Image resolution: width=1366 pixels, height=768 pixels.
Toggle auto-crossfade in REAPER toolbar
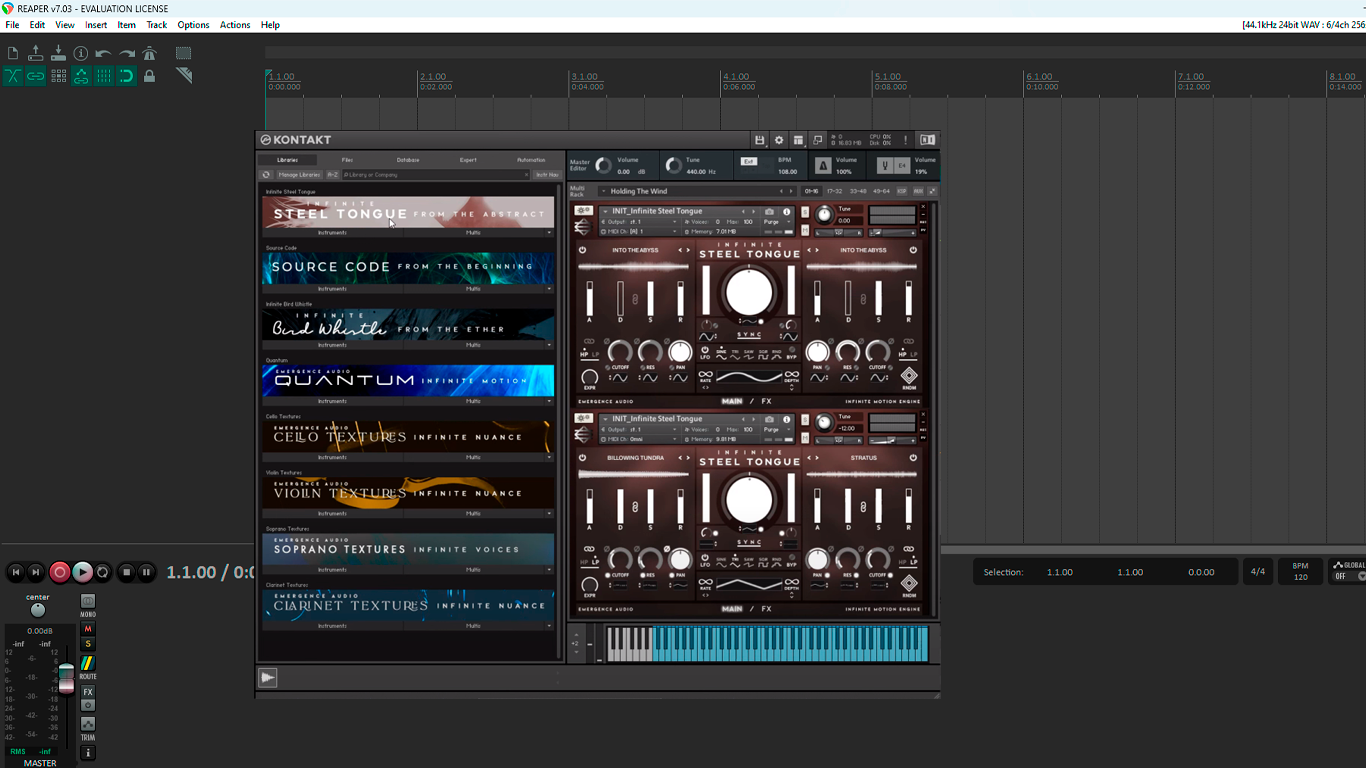(13, 76)
